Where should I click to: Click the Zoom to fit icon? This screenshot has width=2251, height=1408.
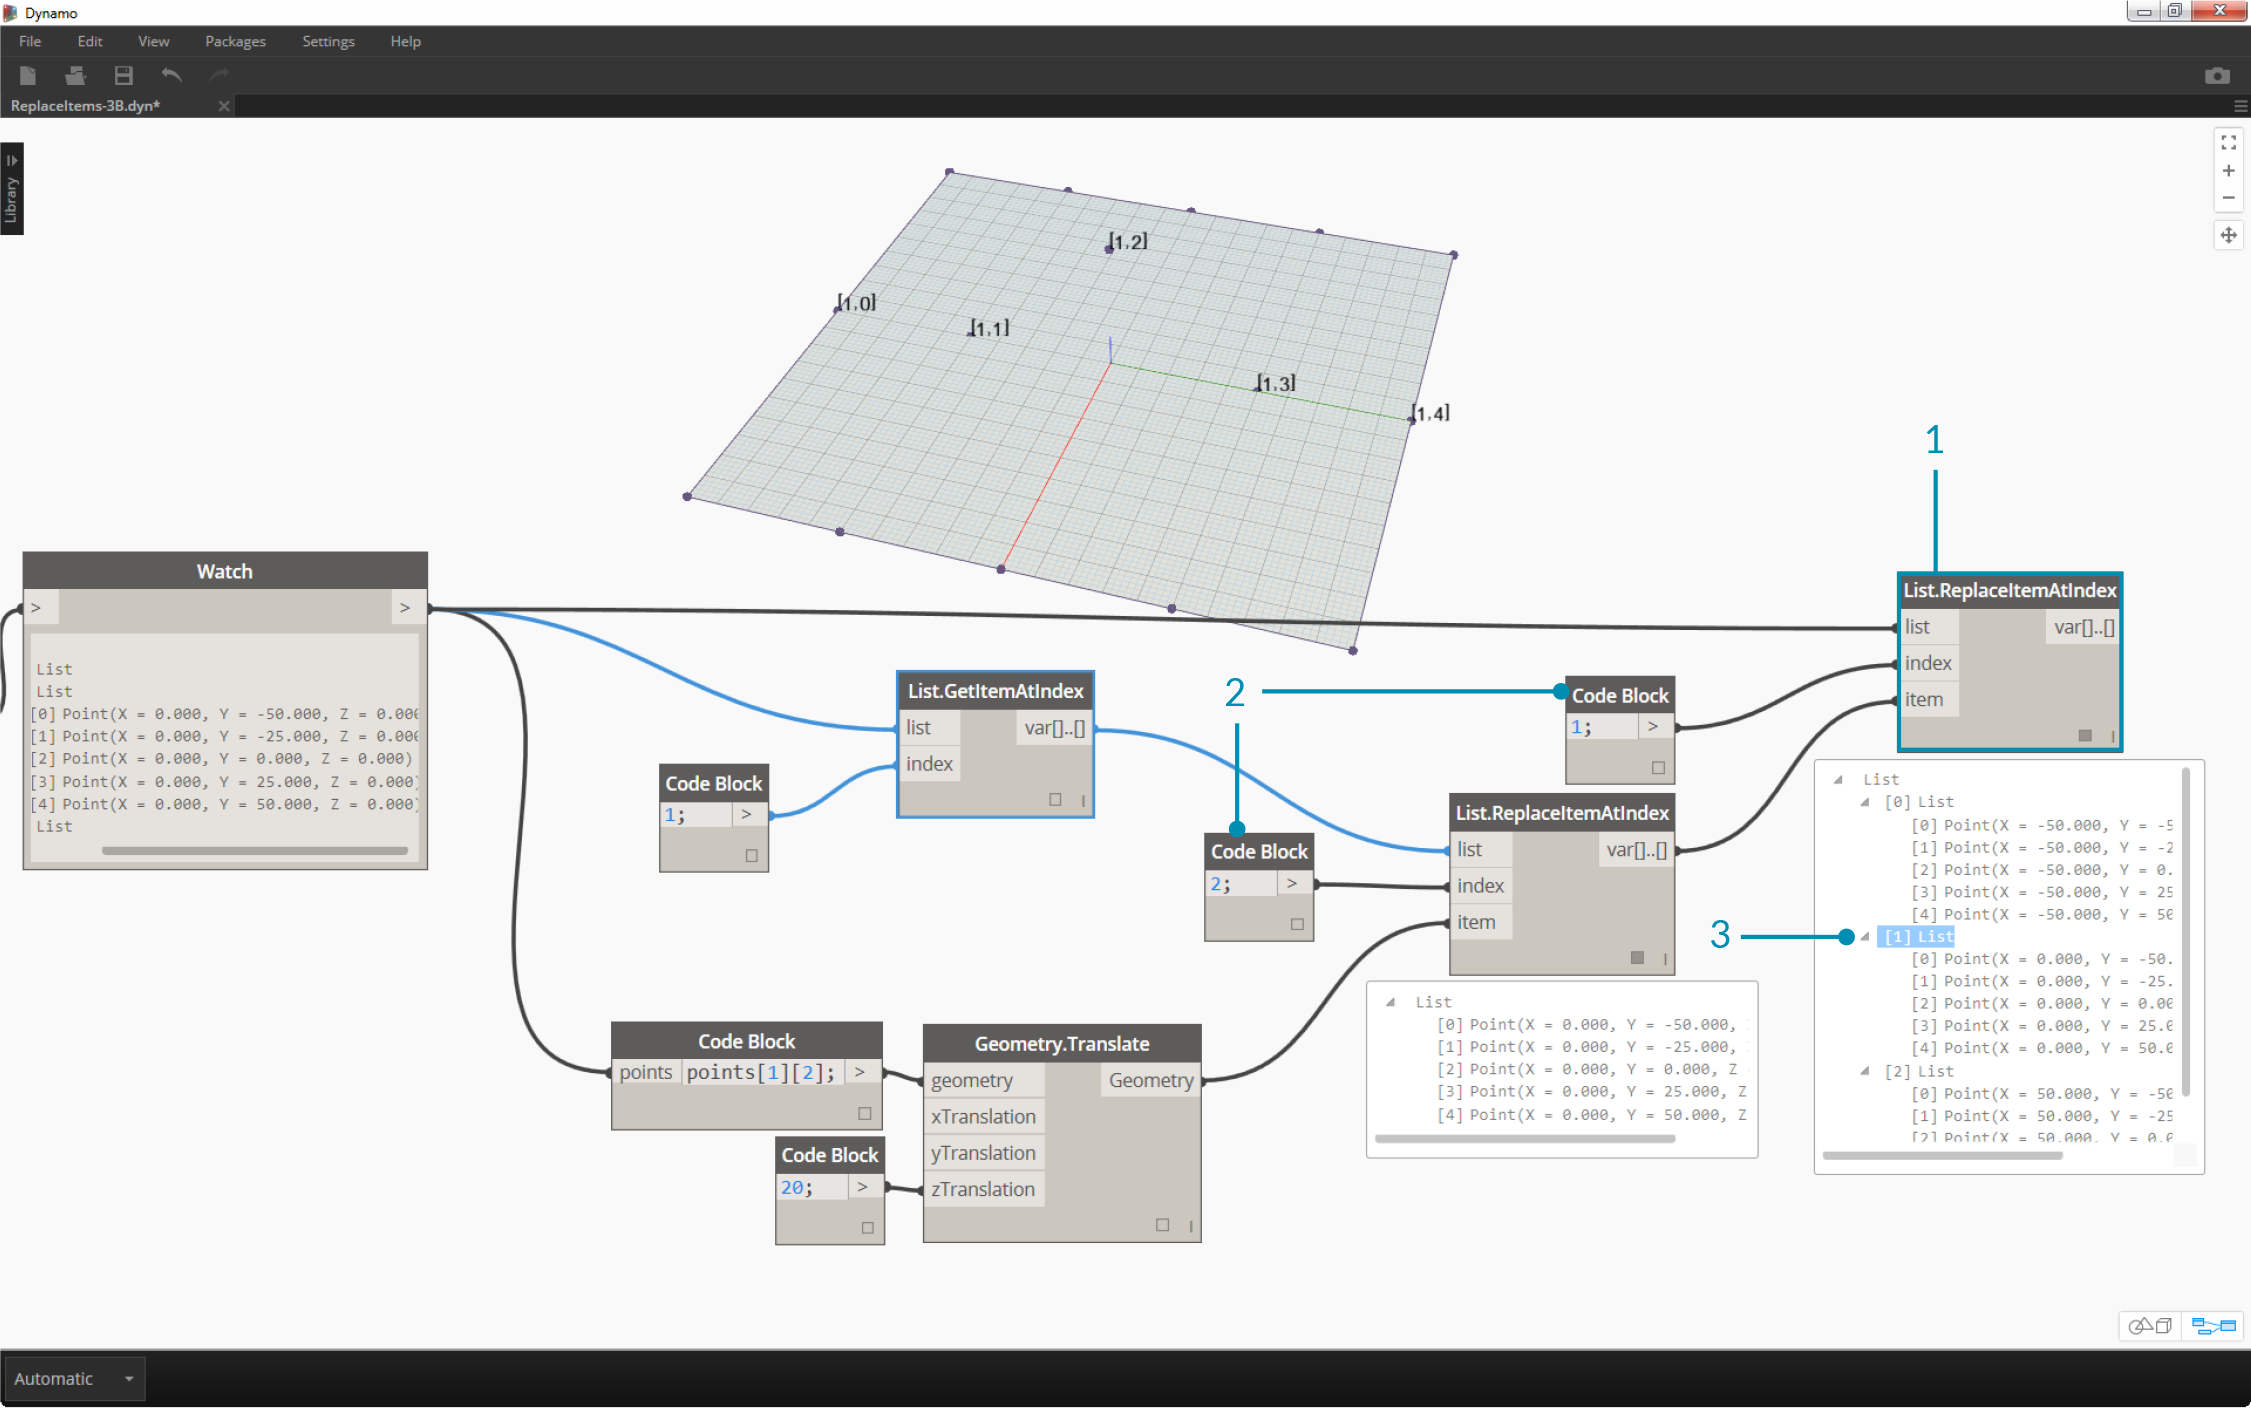click(2228, 143)
